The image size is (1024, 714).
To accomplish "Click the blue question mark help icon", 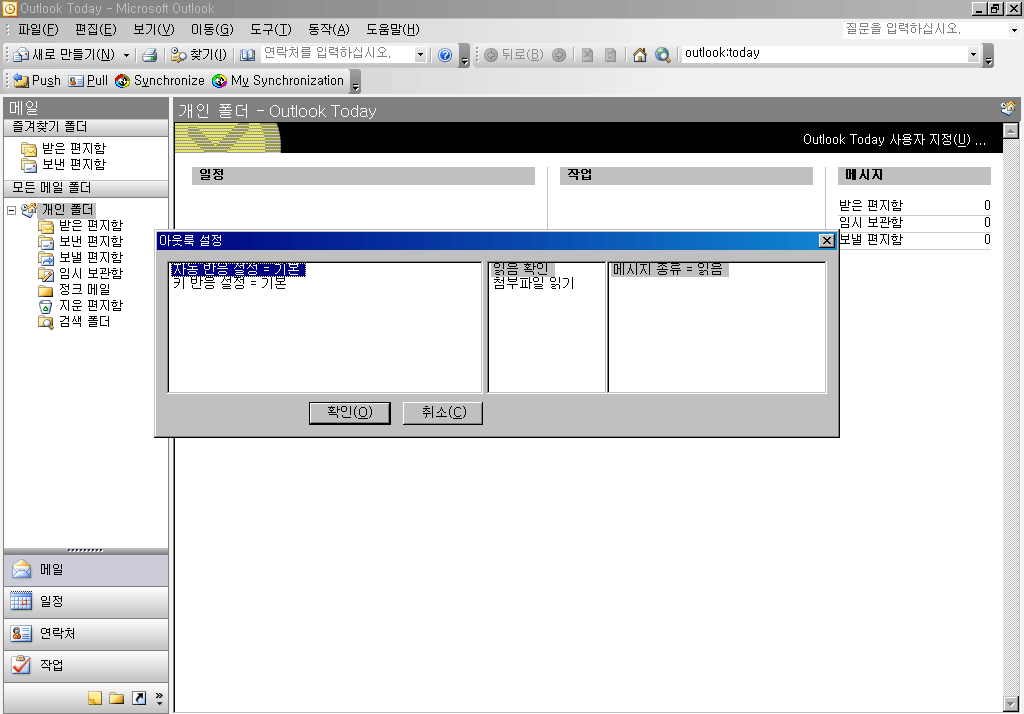I will [x=445, y=55].
